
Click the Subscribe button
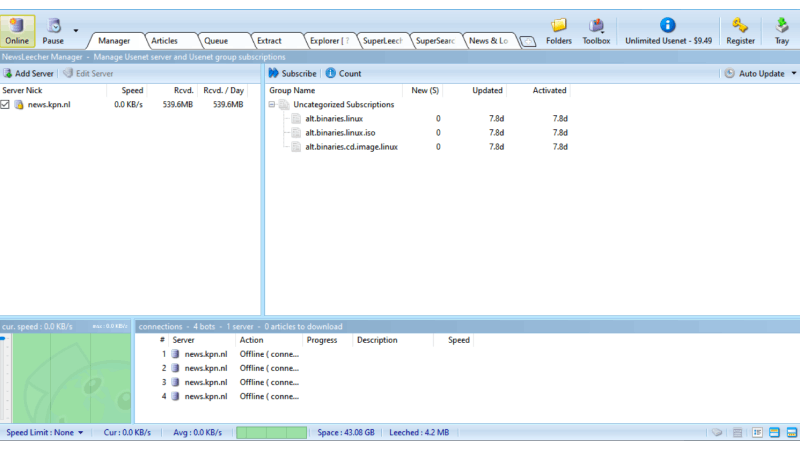(x=293, y=73)
